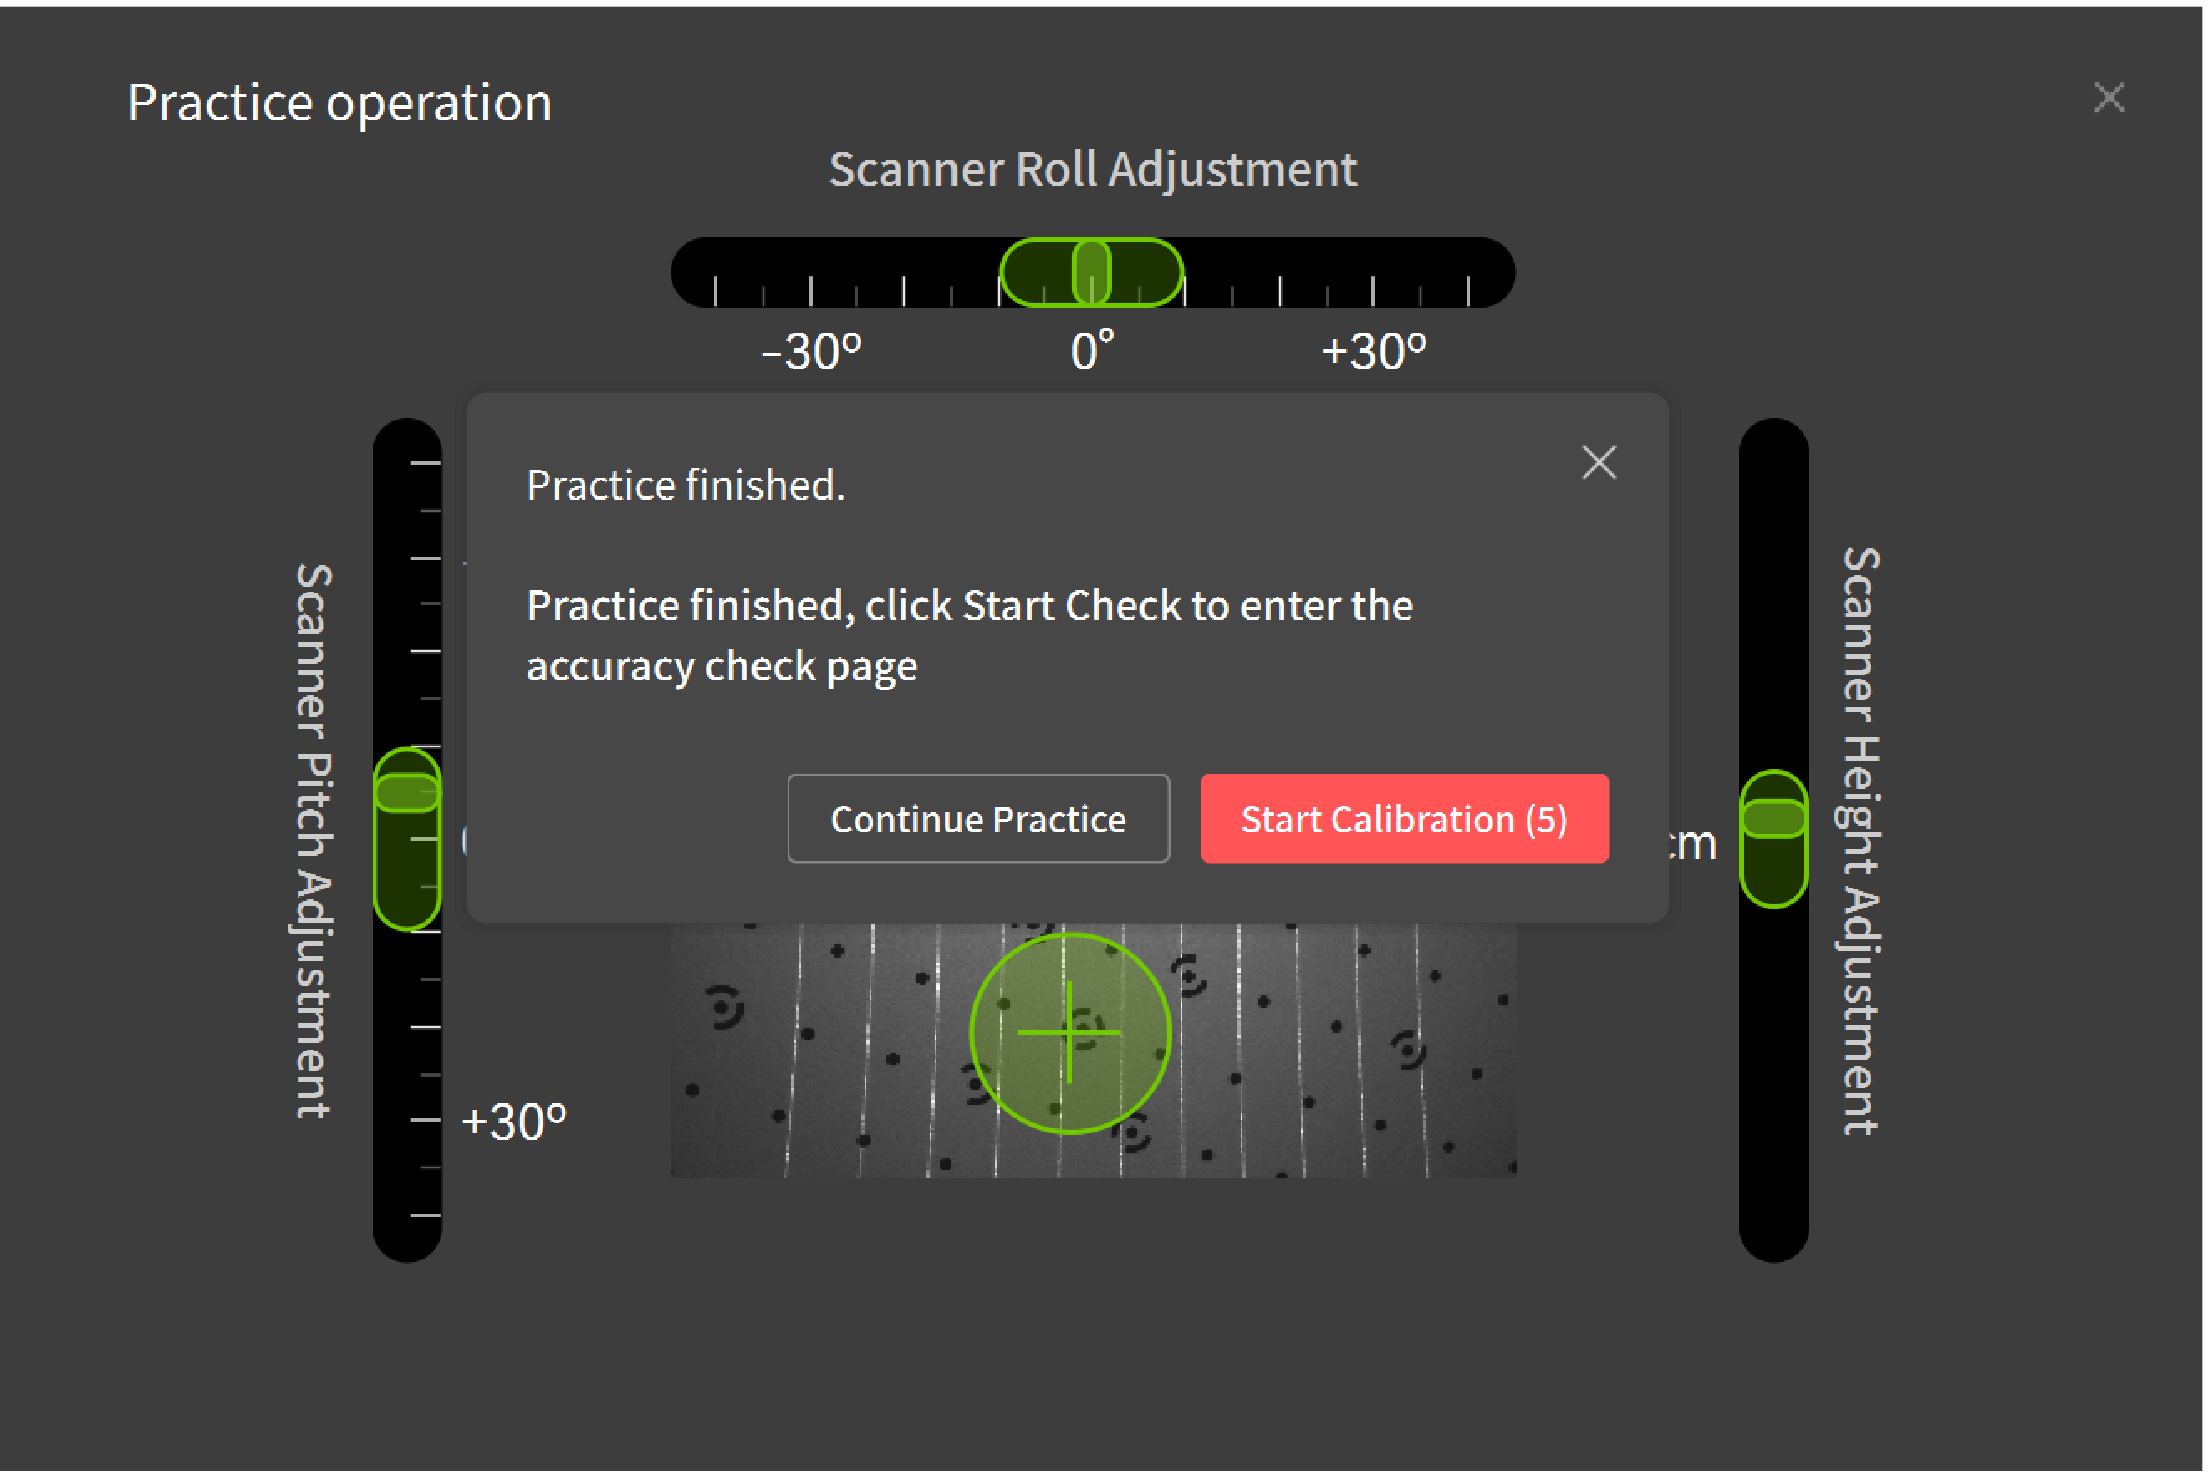Viewport: 2210px width, 1472px height.
Task: Click the accuracy check message text
Action: pos(968,635)
